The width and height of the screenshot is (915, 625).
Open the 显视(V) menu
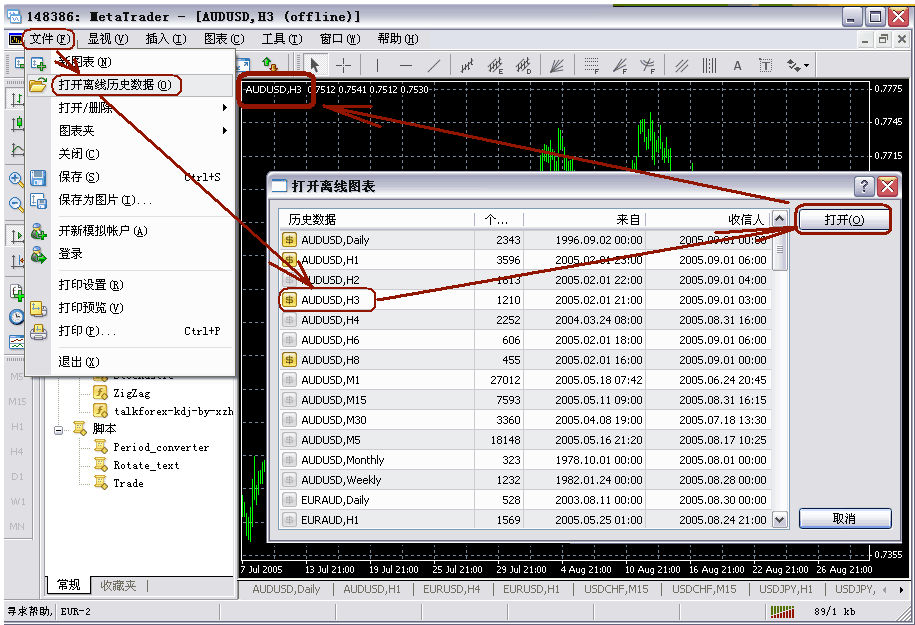107,39
